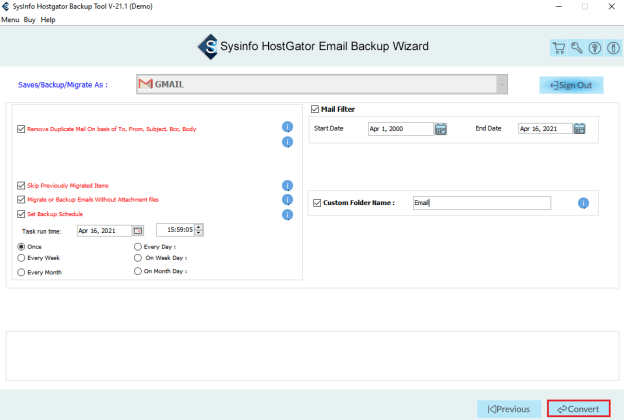Choose Every Month radio button

tap(21, 272)
